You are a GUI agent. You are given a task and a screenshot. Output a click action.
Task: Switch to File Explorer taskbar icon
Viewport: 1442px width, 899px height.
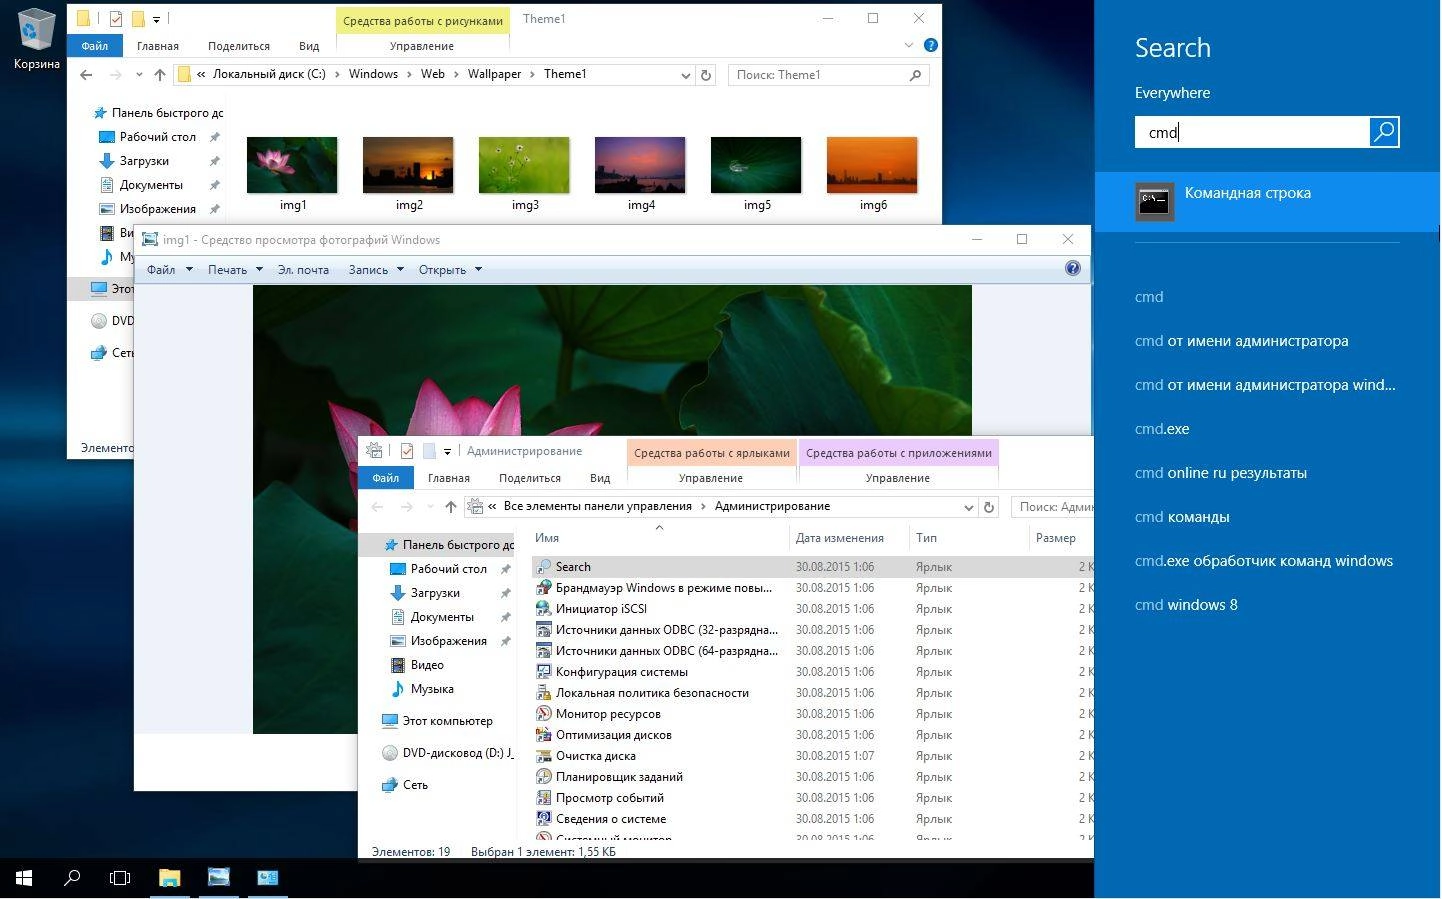169,878
